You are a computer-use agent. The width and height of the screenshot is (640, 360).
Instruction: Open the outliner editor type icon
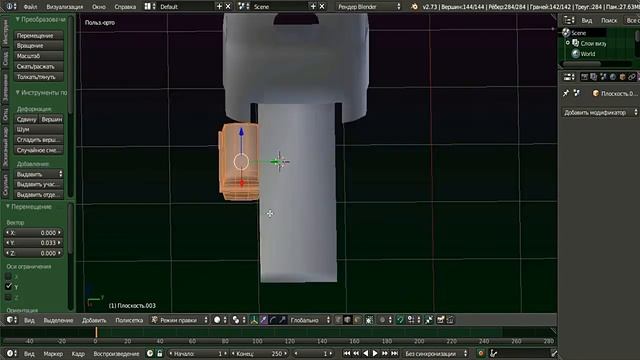click(x=568, y=20)
